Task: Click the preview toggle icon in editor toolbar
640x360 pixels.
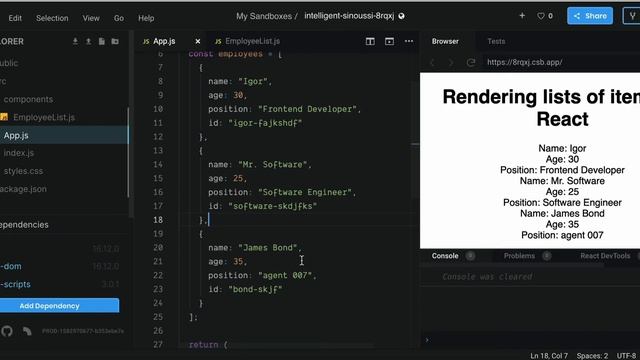Action: click(389, 41)
